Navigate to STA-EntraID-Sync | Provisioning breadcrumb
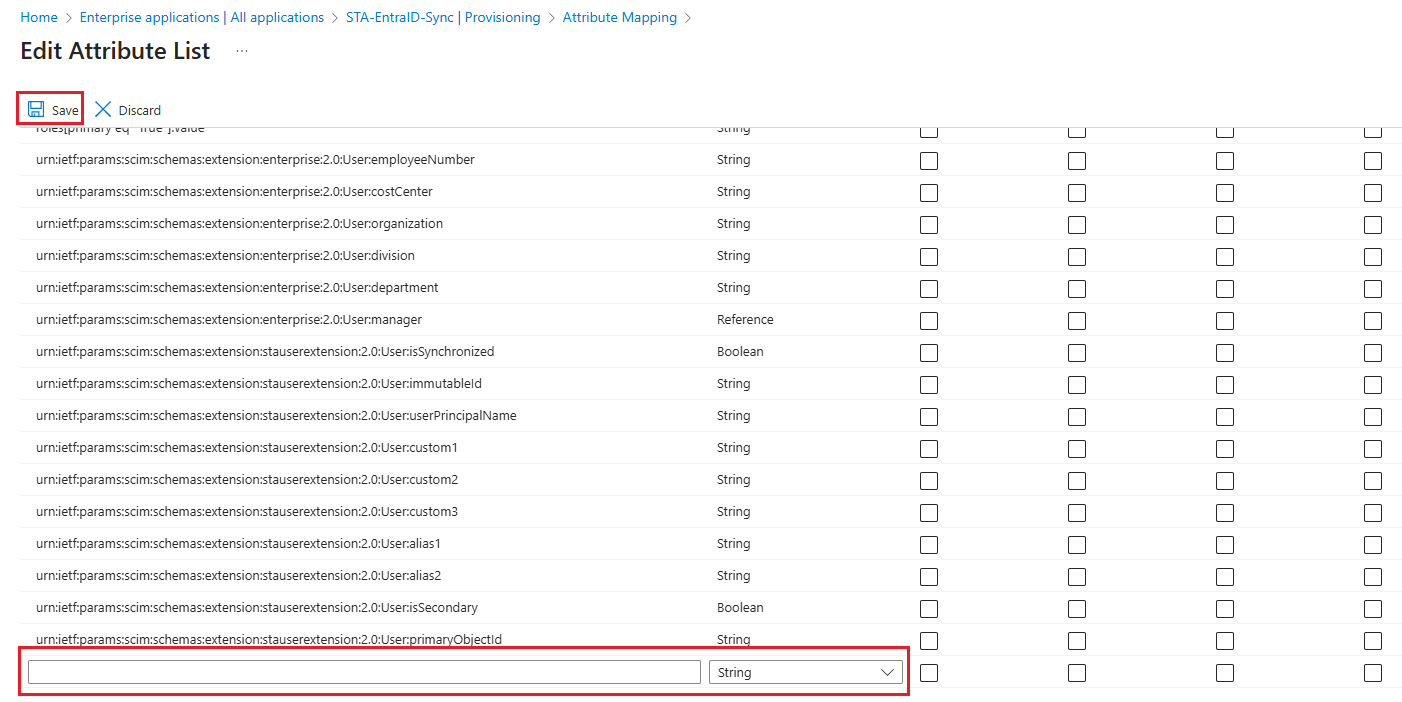Image resolution: width=1402 pixels, height=702 pixels. coord(443,17)
